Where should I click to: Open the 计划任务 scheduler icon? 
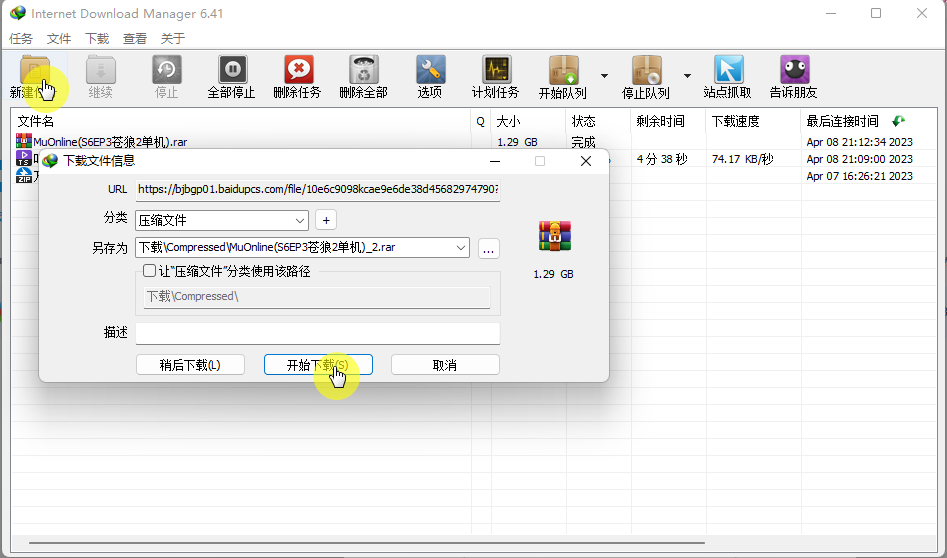(x=496, y=70)
